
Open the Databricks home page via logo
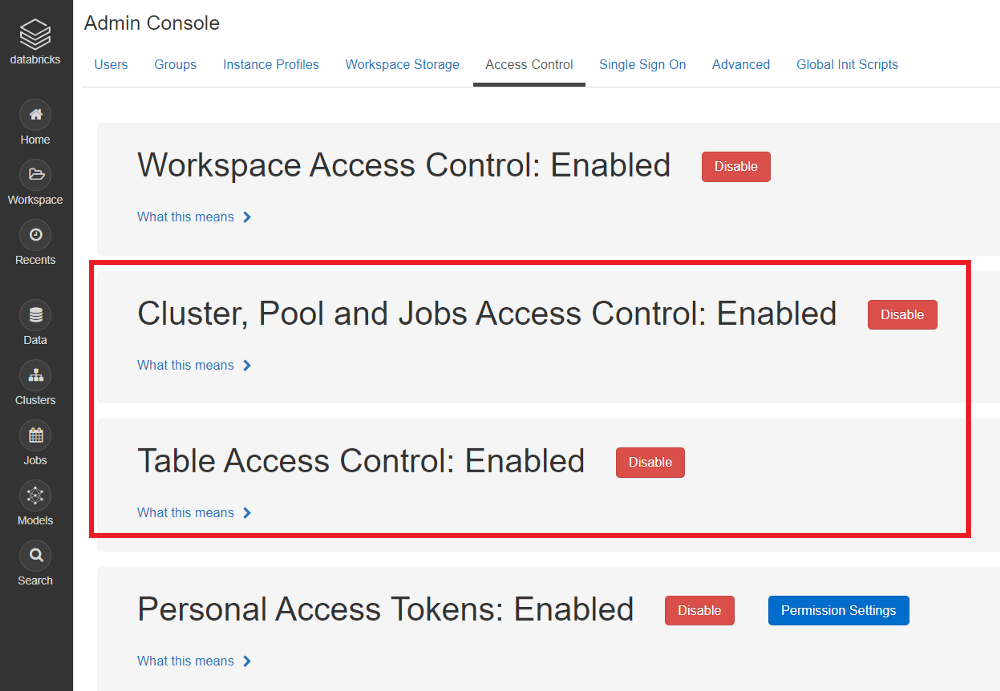point(35,35)
